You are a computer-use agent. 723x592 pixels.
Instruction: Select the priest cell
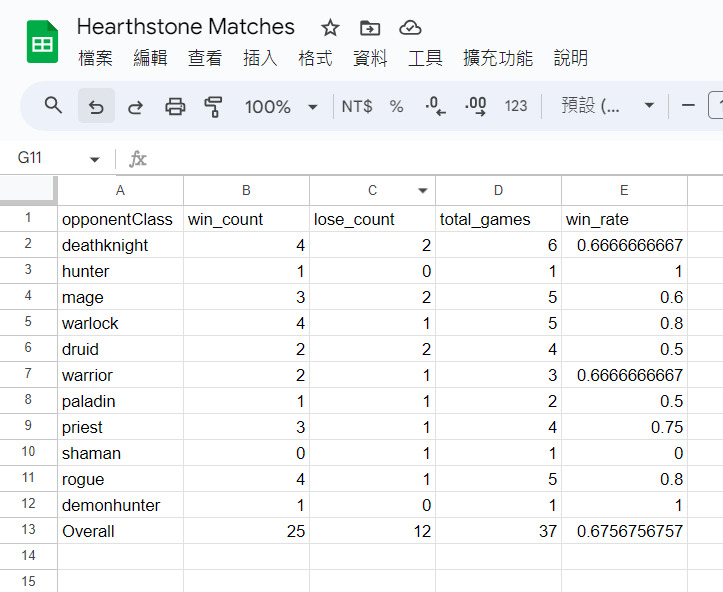pos(120,427)
